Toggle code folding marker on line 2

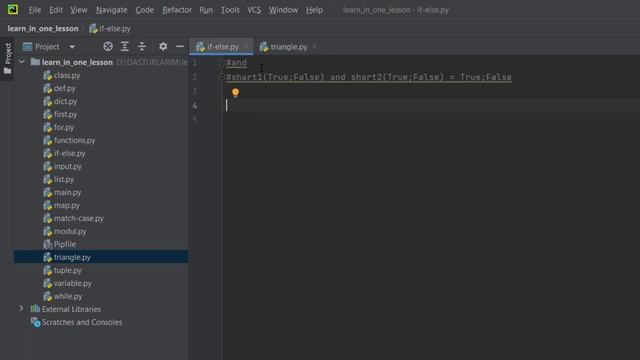tap(222, 77)
